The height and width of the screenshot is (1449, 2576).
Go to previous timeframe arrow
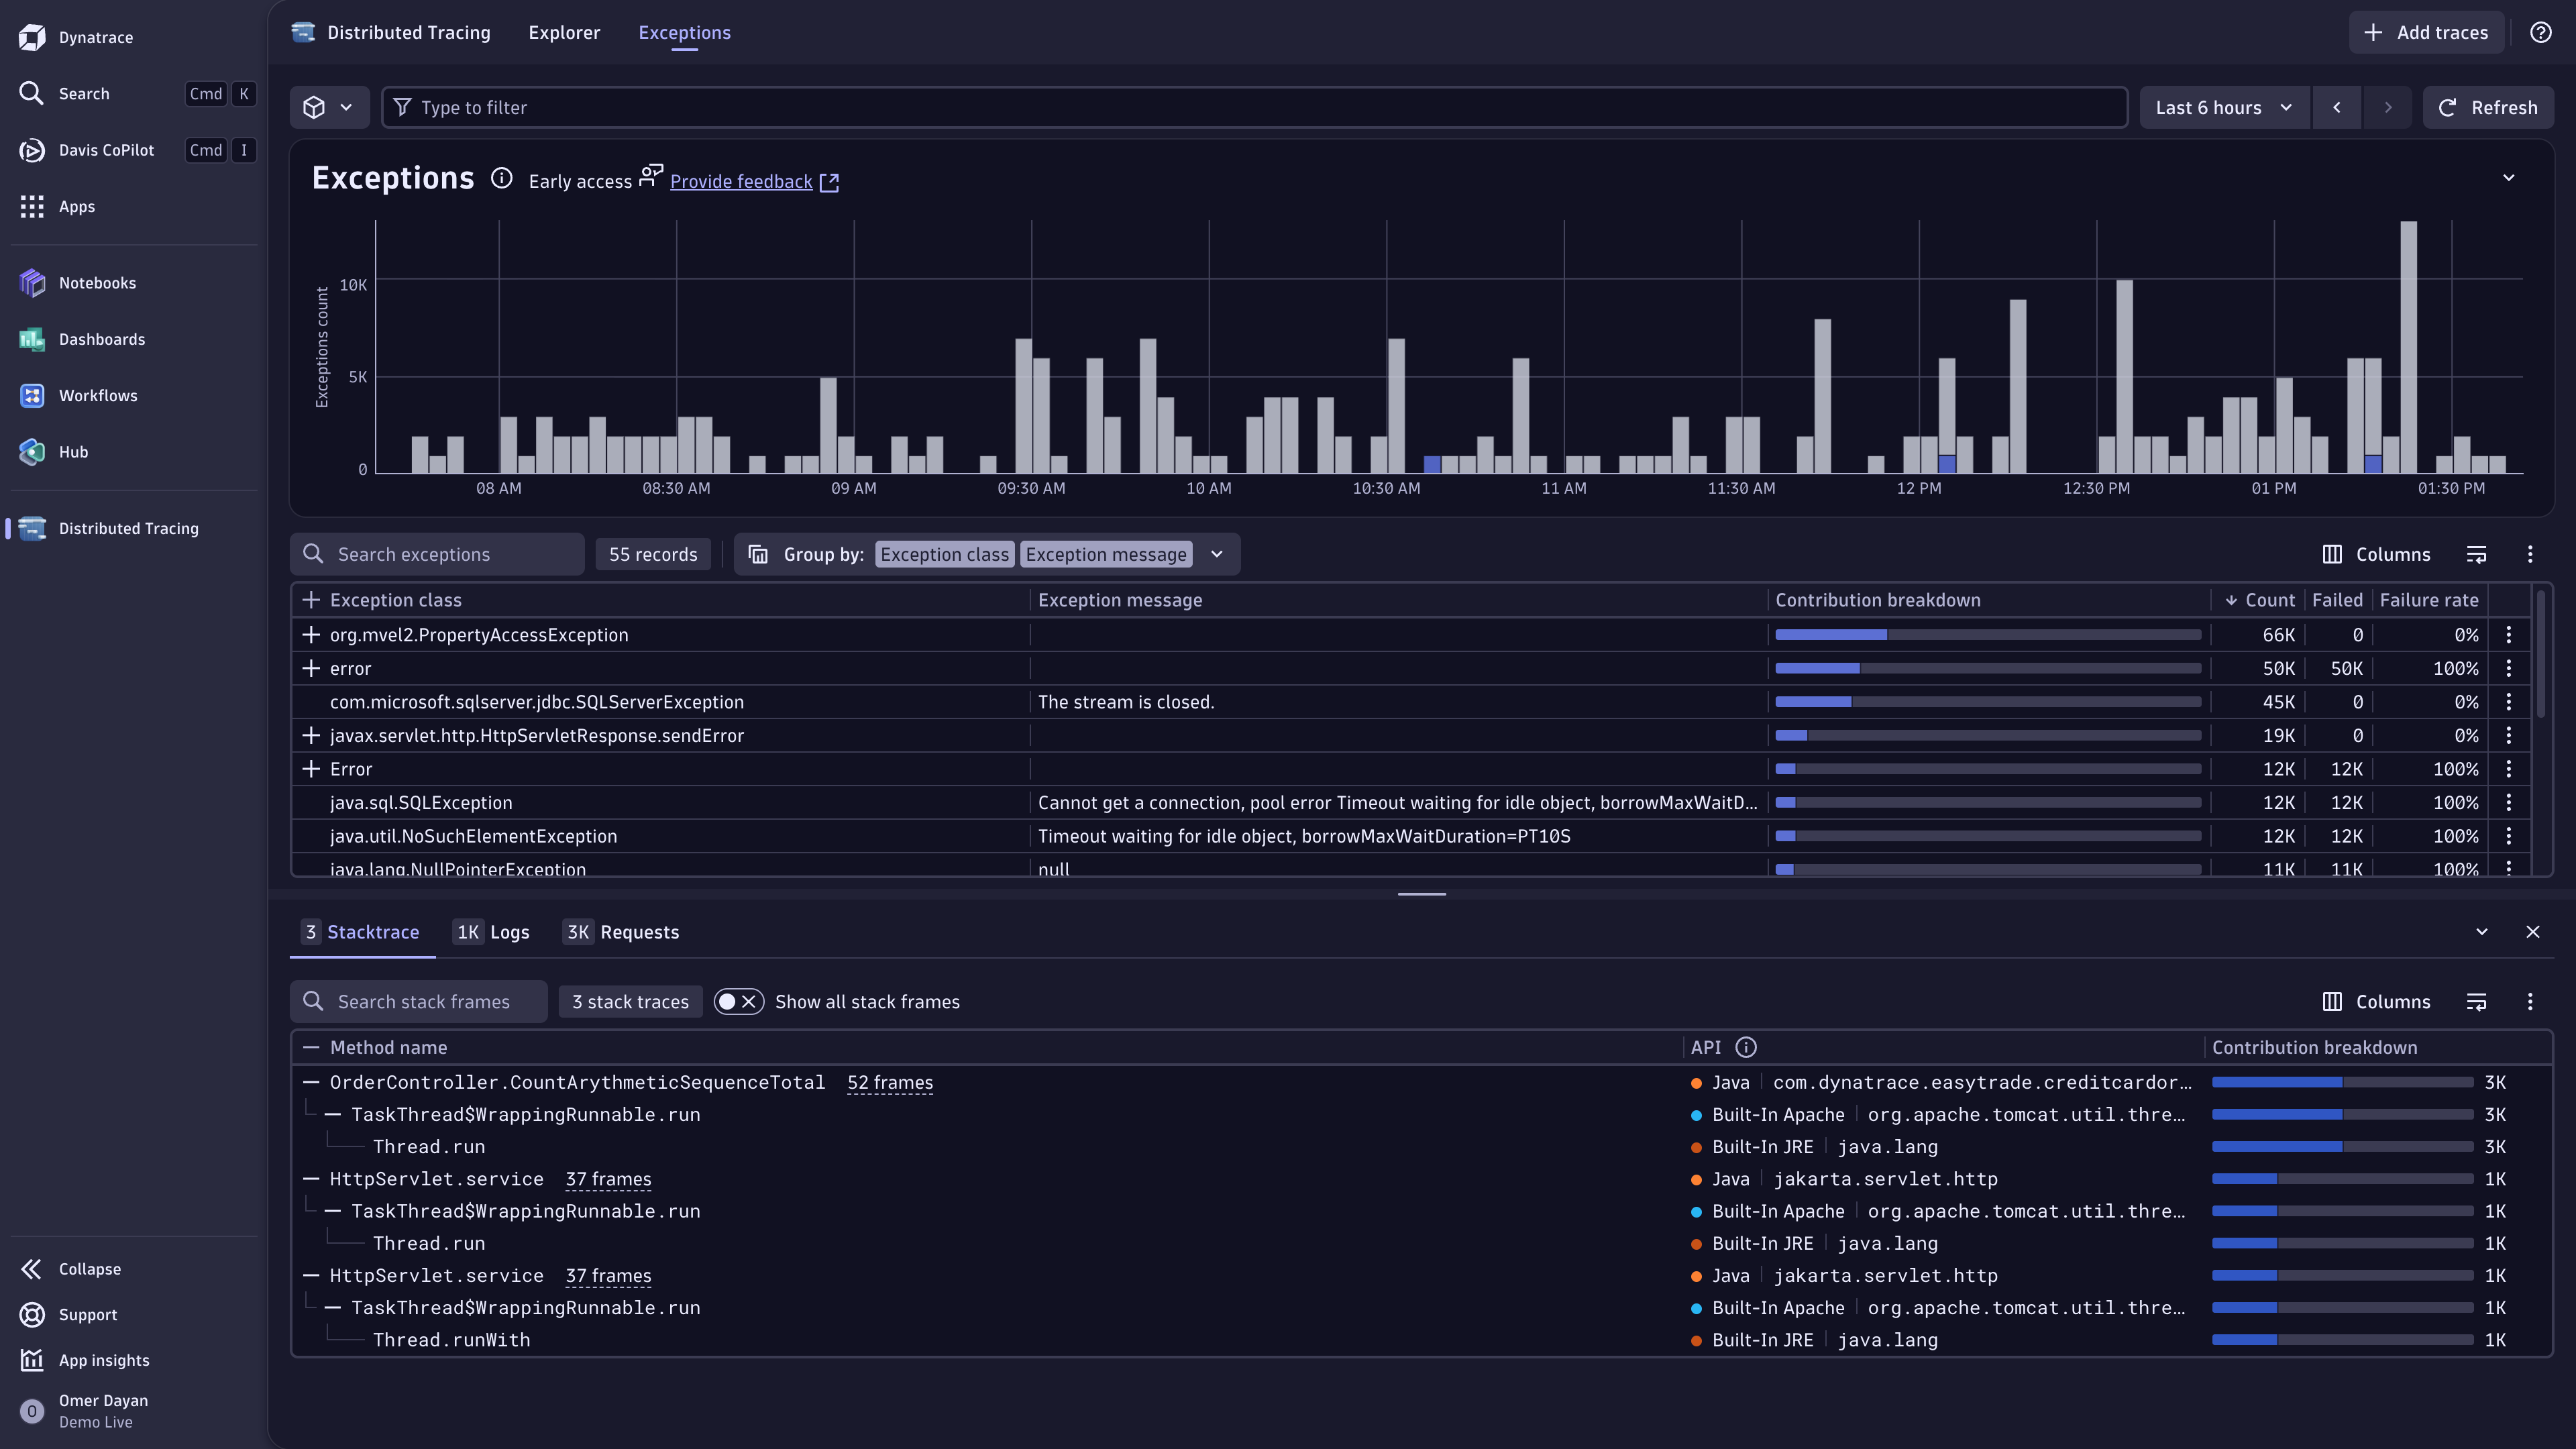click(2336, 108)
